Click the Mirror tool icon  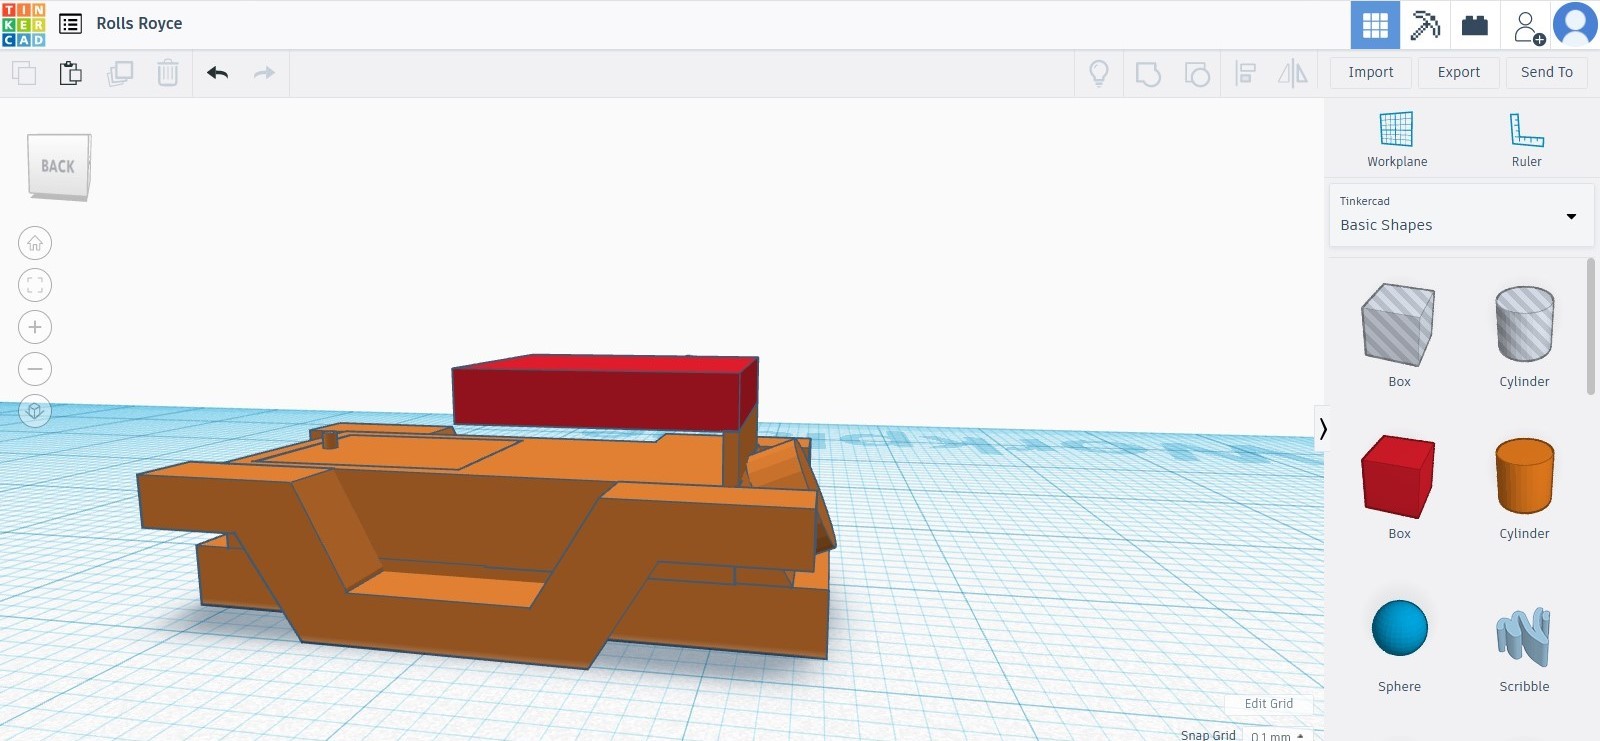1293,73
